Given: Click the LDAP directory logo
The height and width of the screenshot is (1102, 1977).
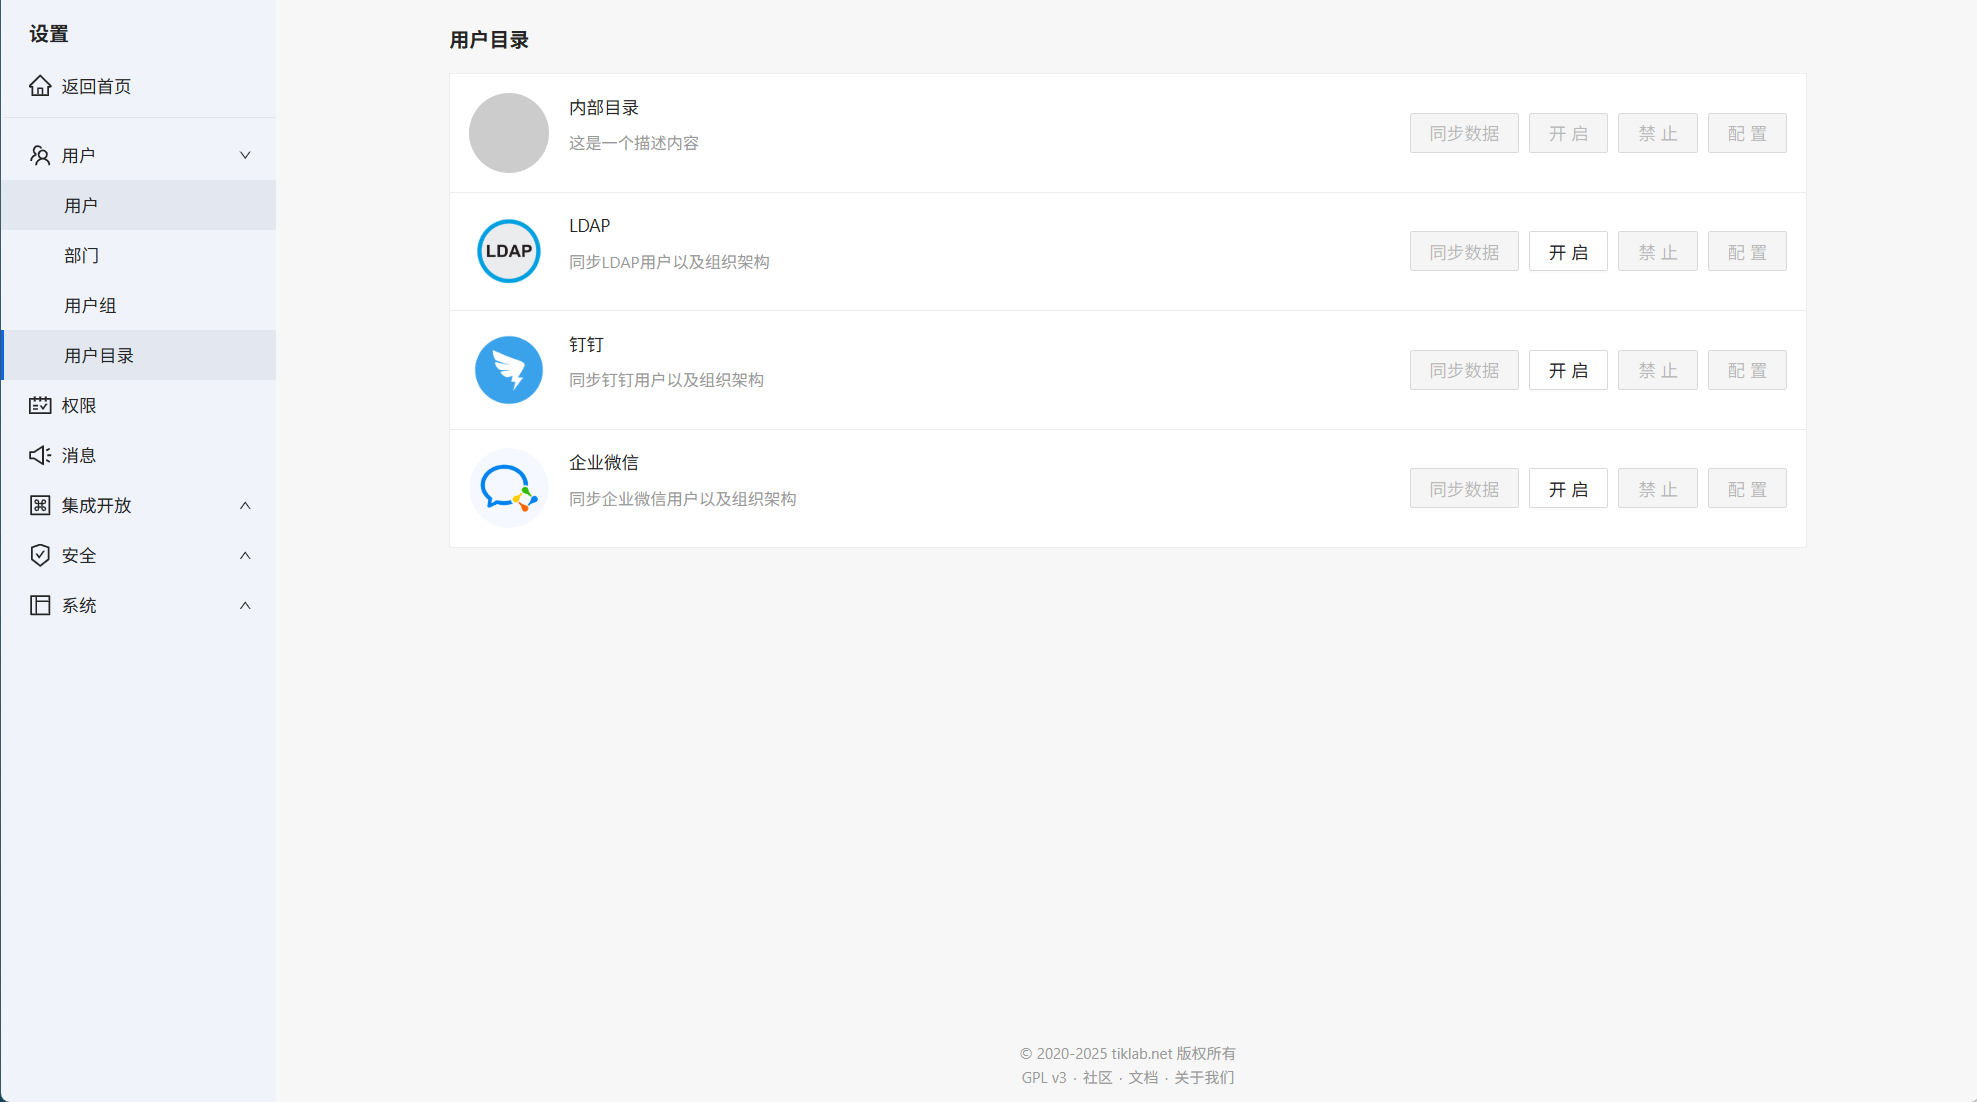Looking at the screenshot, I should click(x=509, y=251).
